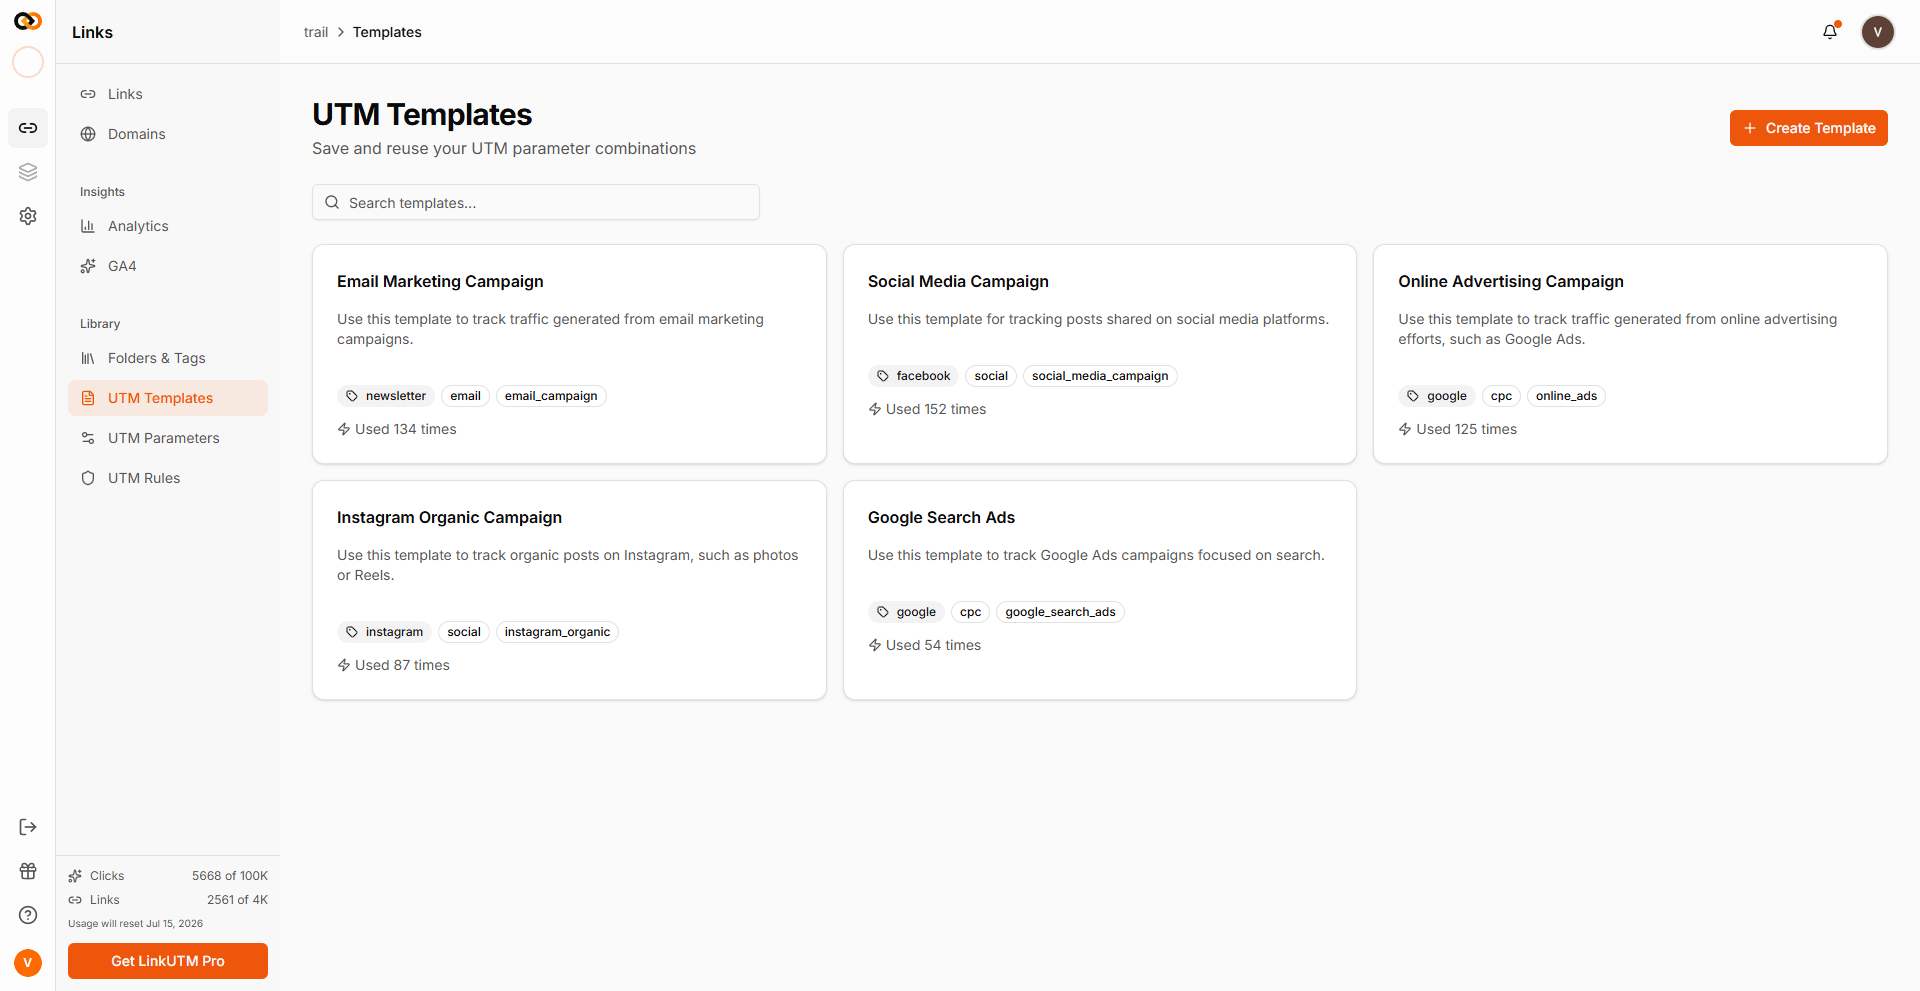
Task: Open Instagram Organic Campaign template card
Action: [x=569, y=590]
